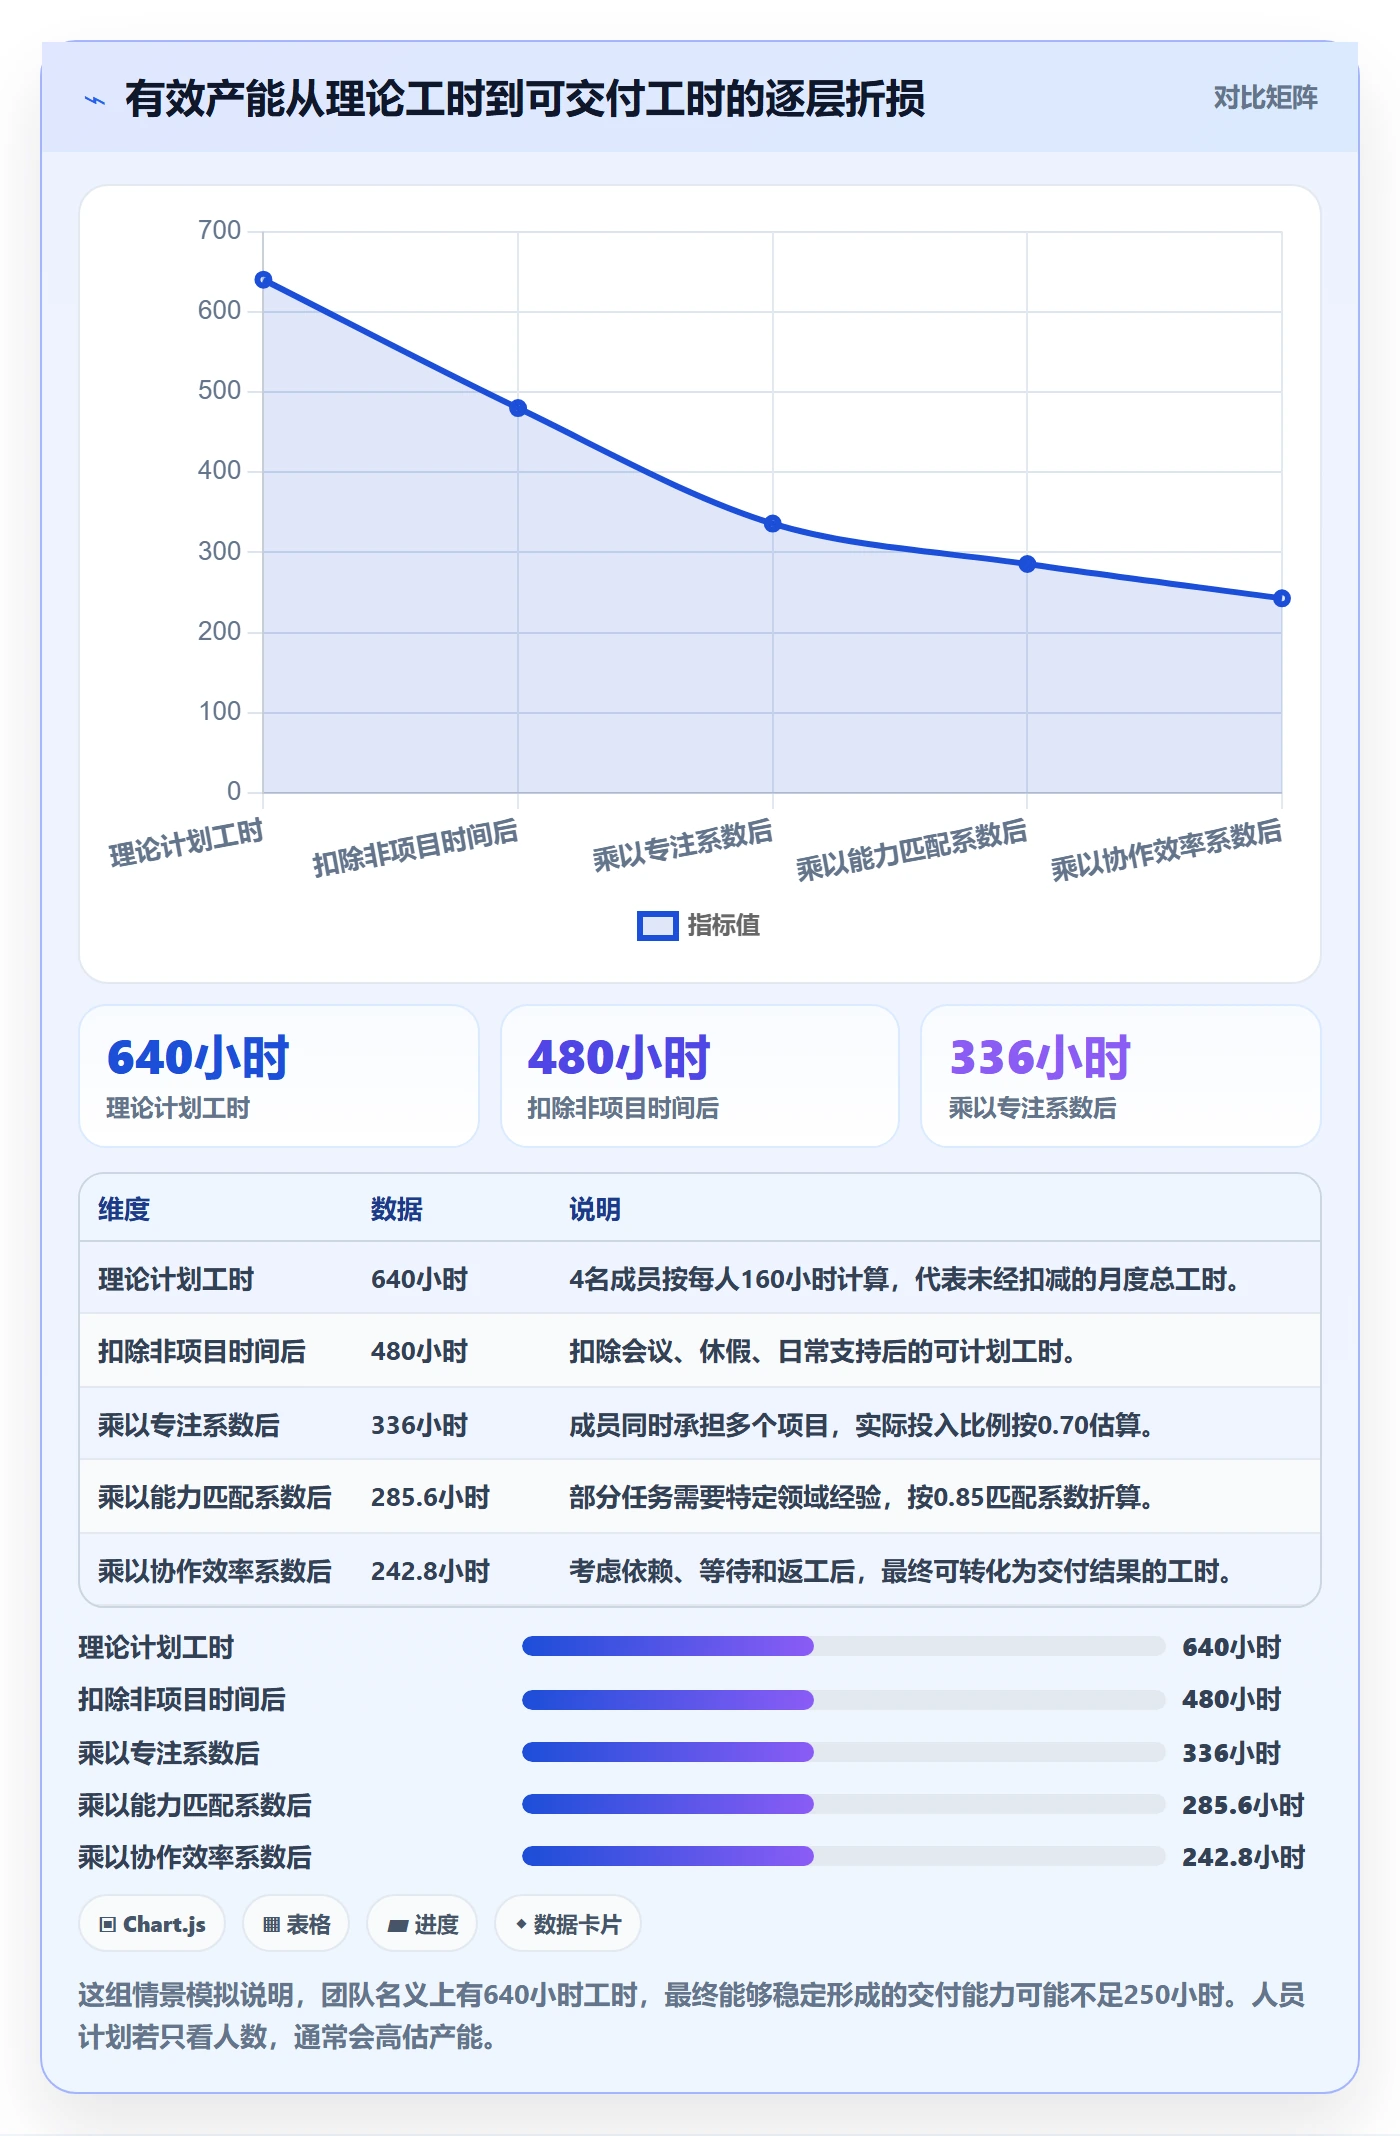Click the 336小时 data card
Image resolution: width=1400 pixels, height=2136 pixels.
pyautogui.click(x=1121, y=1076)
